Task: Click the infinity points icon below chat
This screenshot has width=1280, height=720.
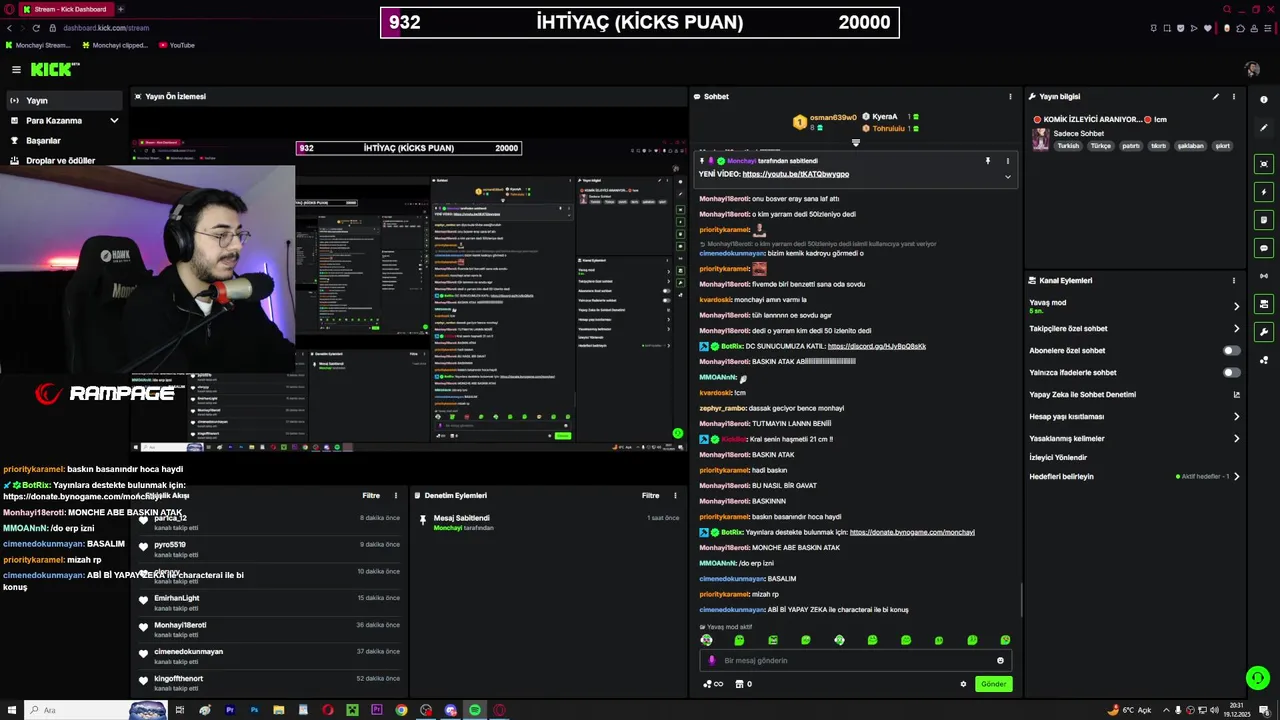Action: [713, 684]
